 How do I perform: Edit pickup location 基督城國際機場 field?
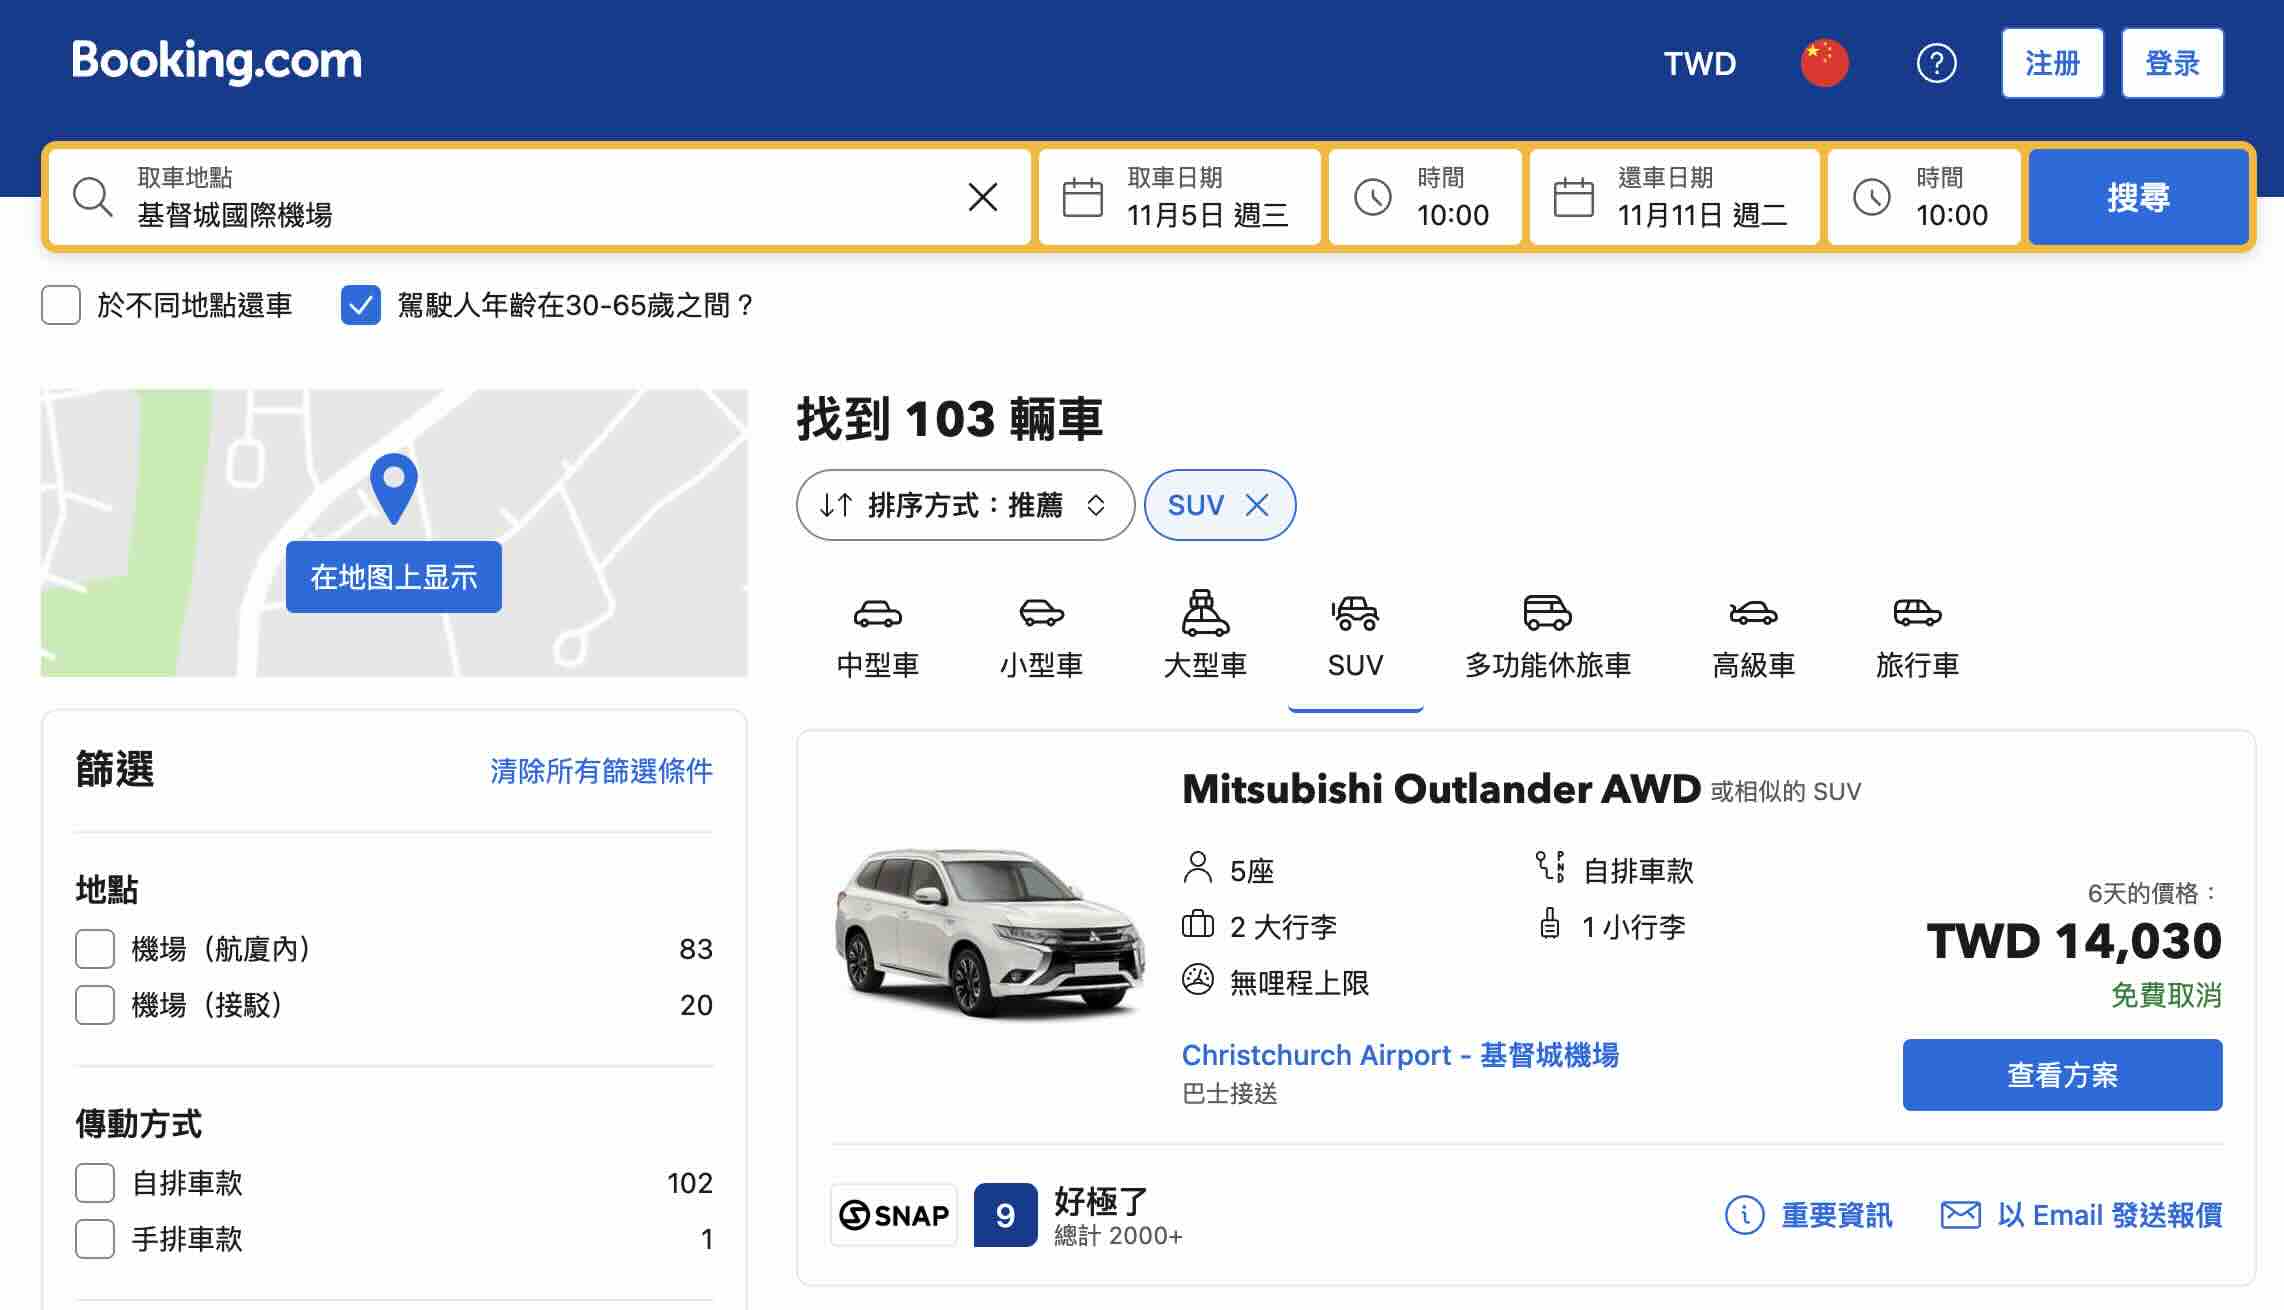pos(540,197)
